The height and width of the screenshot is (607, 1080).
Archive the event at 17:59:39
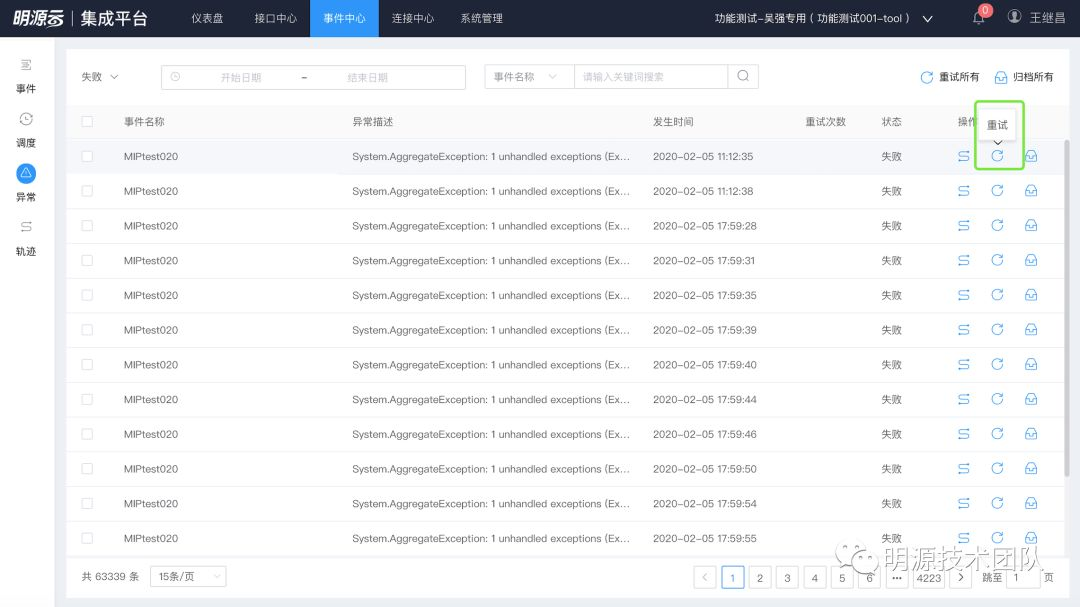[1031, 329]
